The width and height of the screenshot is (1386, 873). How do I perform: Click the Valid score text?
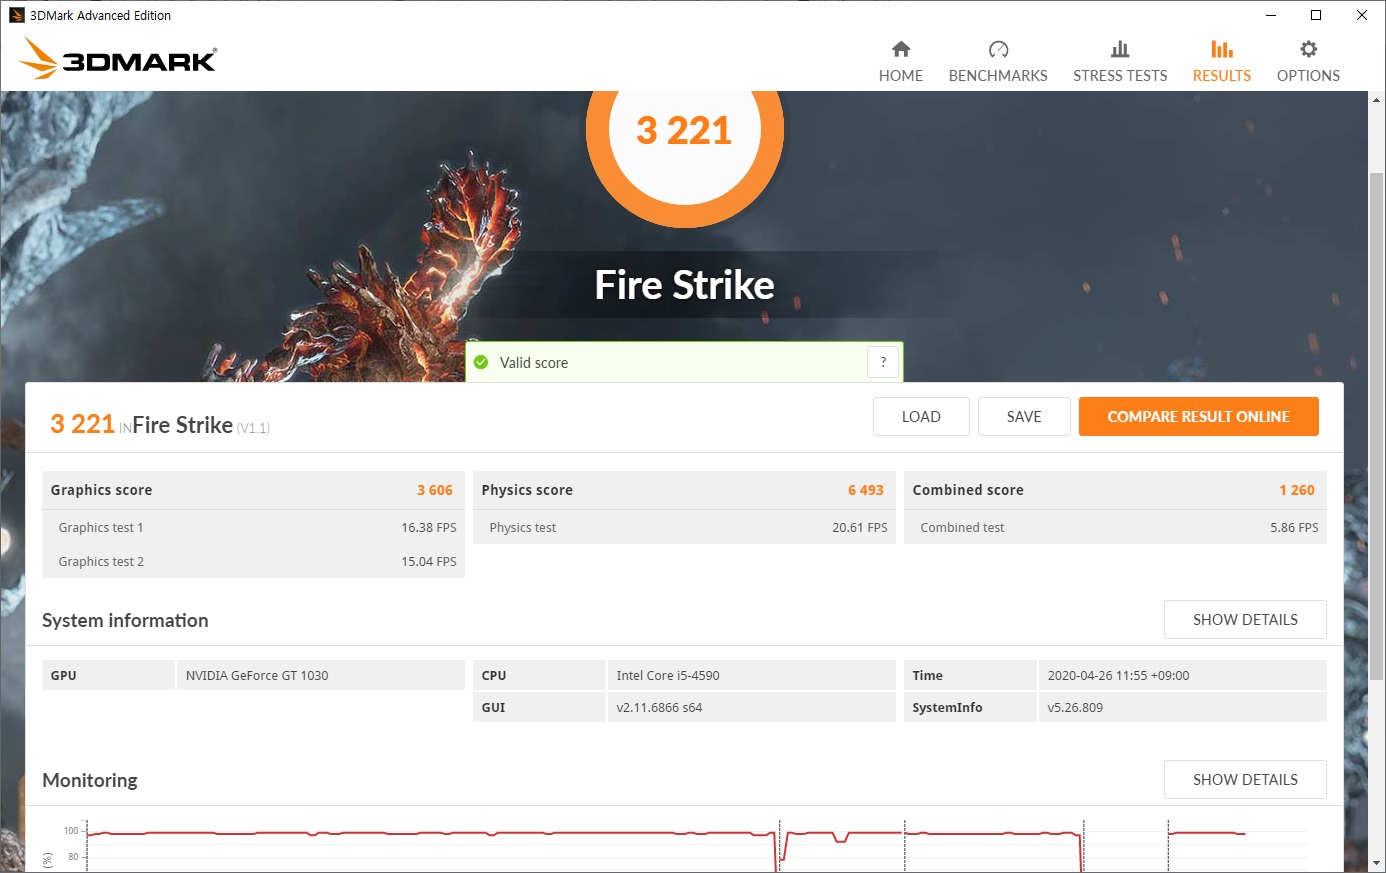[534, 363]
